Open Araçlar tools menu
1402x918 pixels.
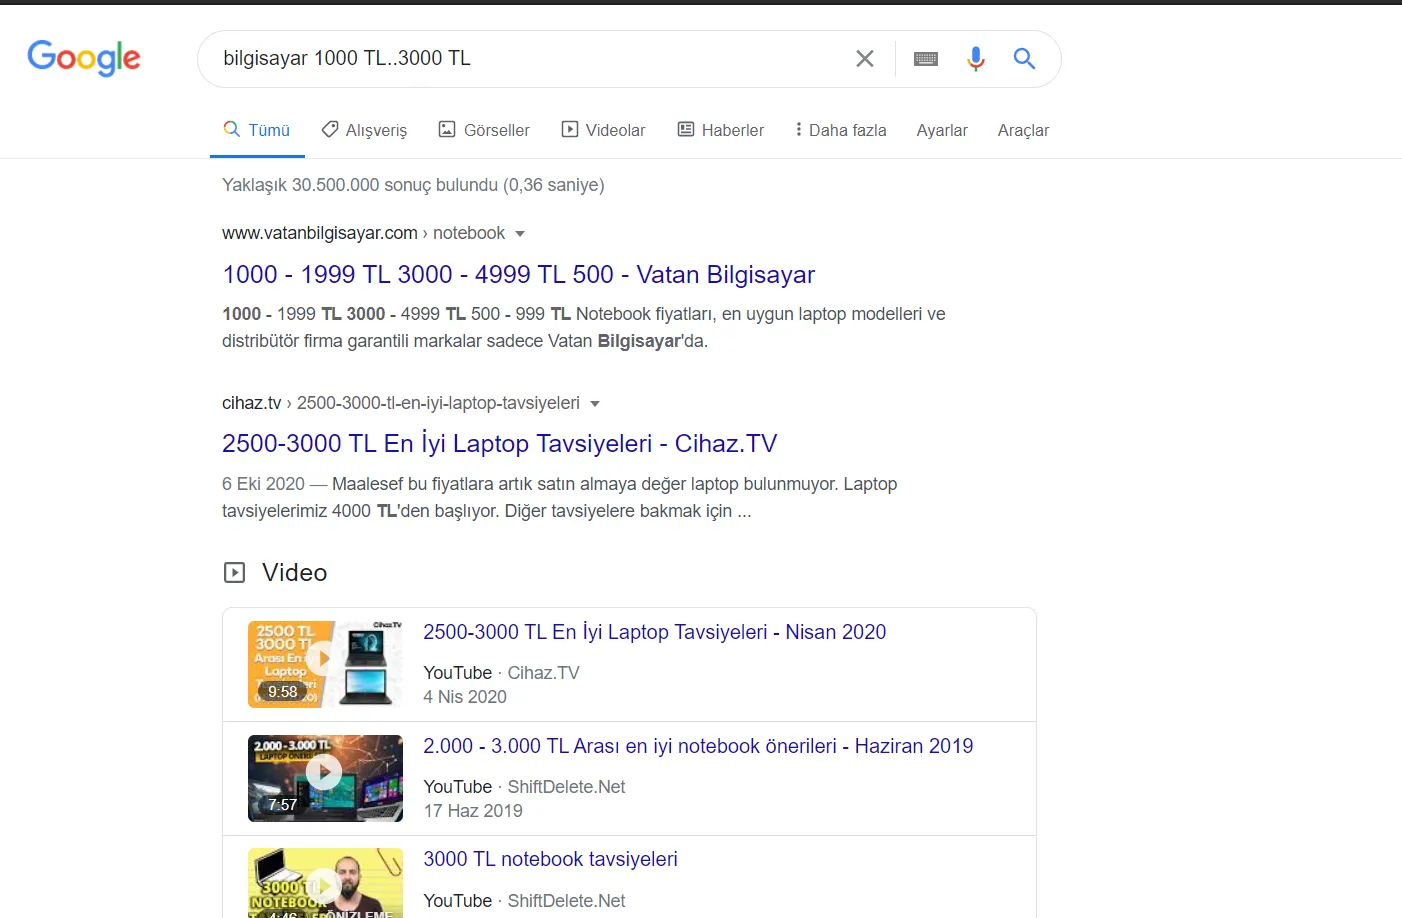click(x=1023, y=130)
